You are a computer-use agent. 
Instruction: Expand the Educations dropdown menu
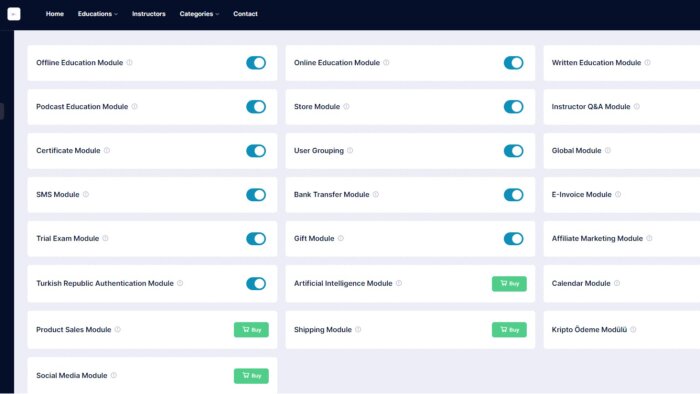click(98, 14)
